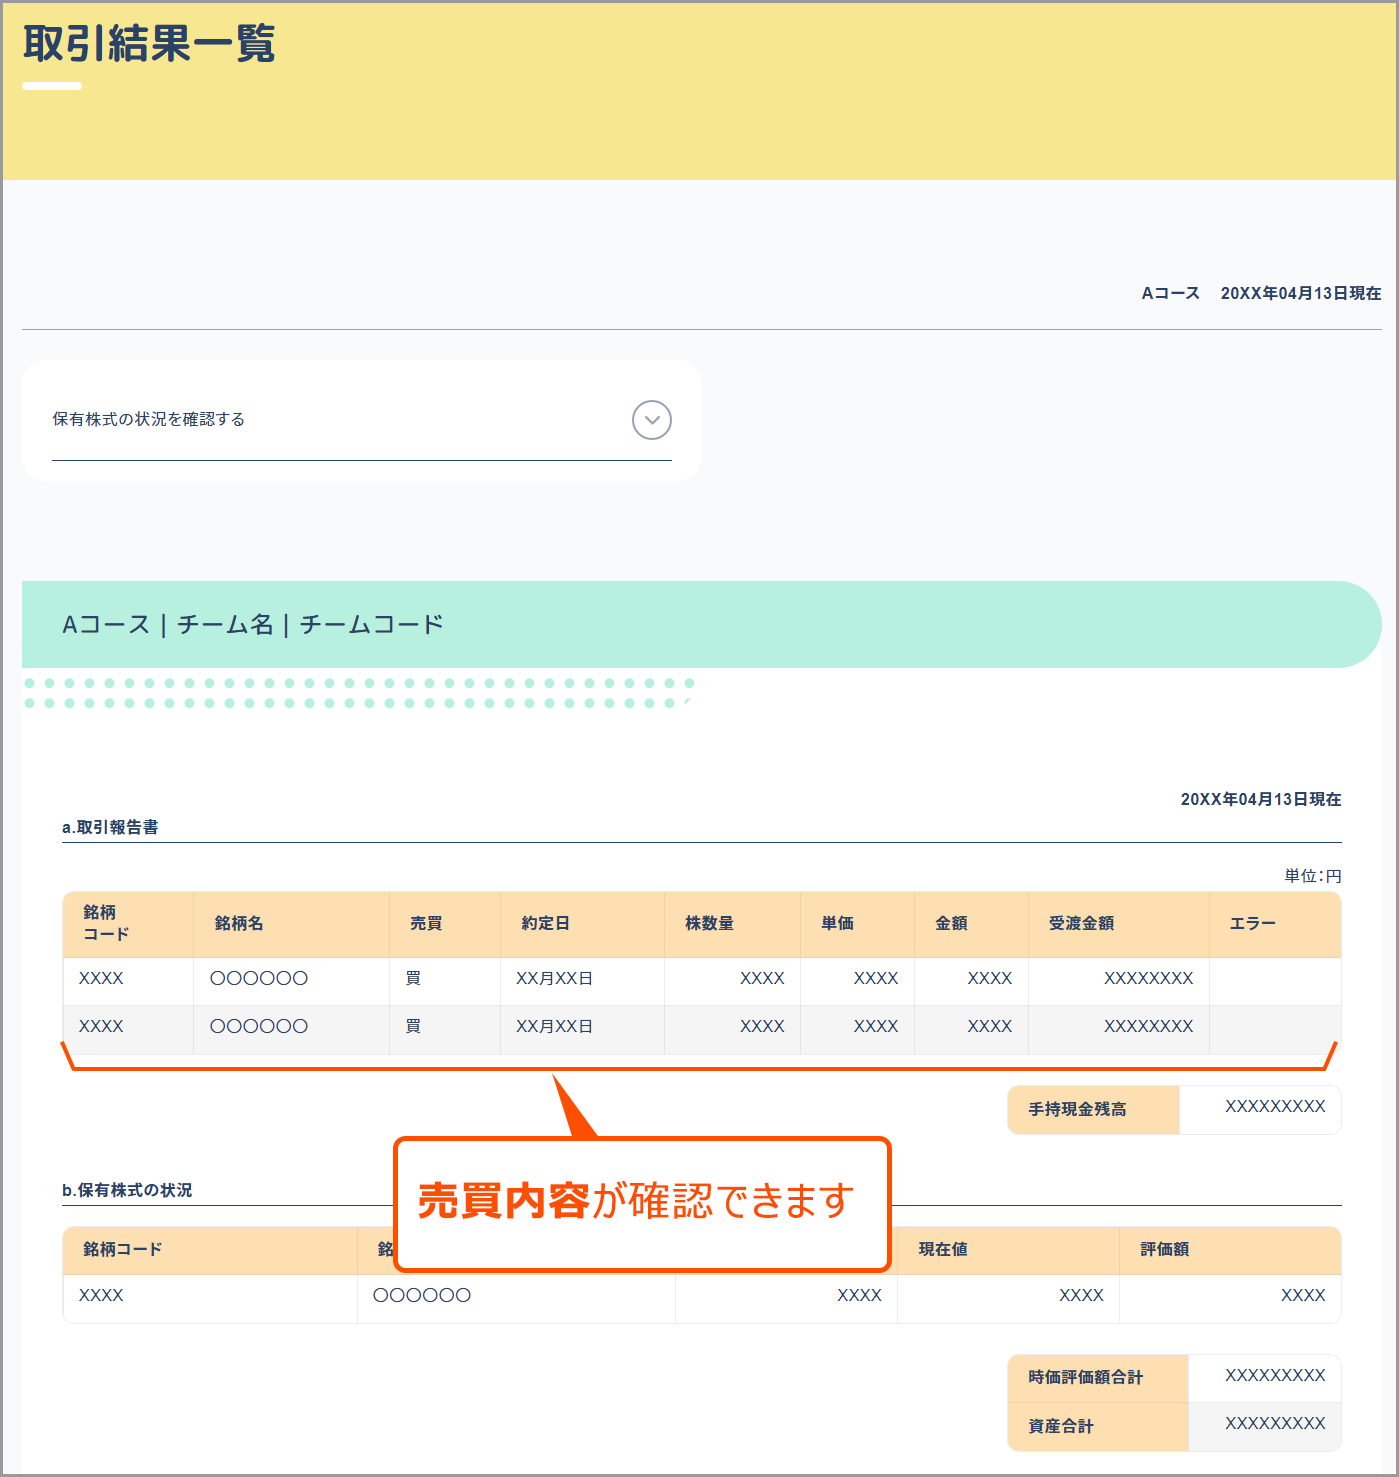Screen dimensions: 1399x1477
Task: Click the 単価 column header
Action: [x=838, y=923]
